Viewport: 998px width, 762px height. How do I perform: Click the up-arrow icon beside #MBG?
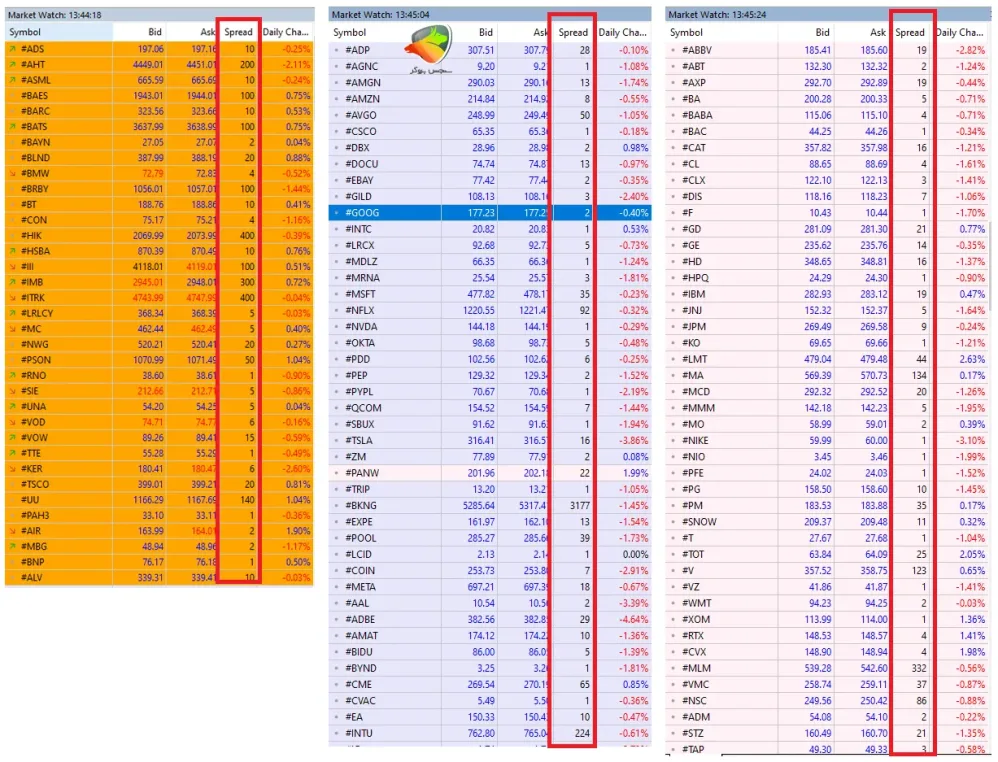click(13, 547)
